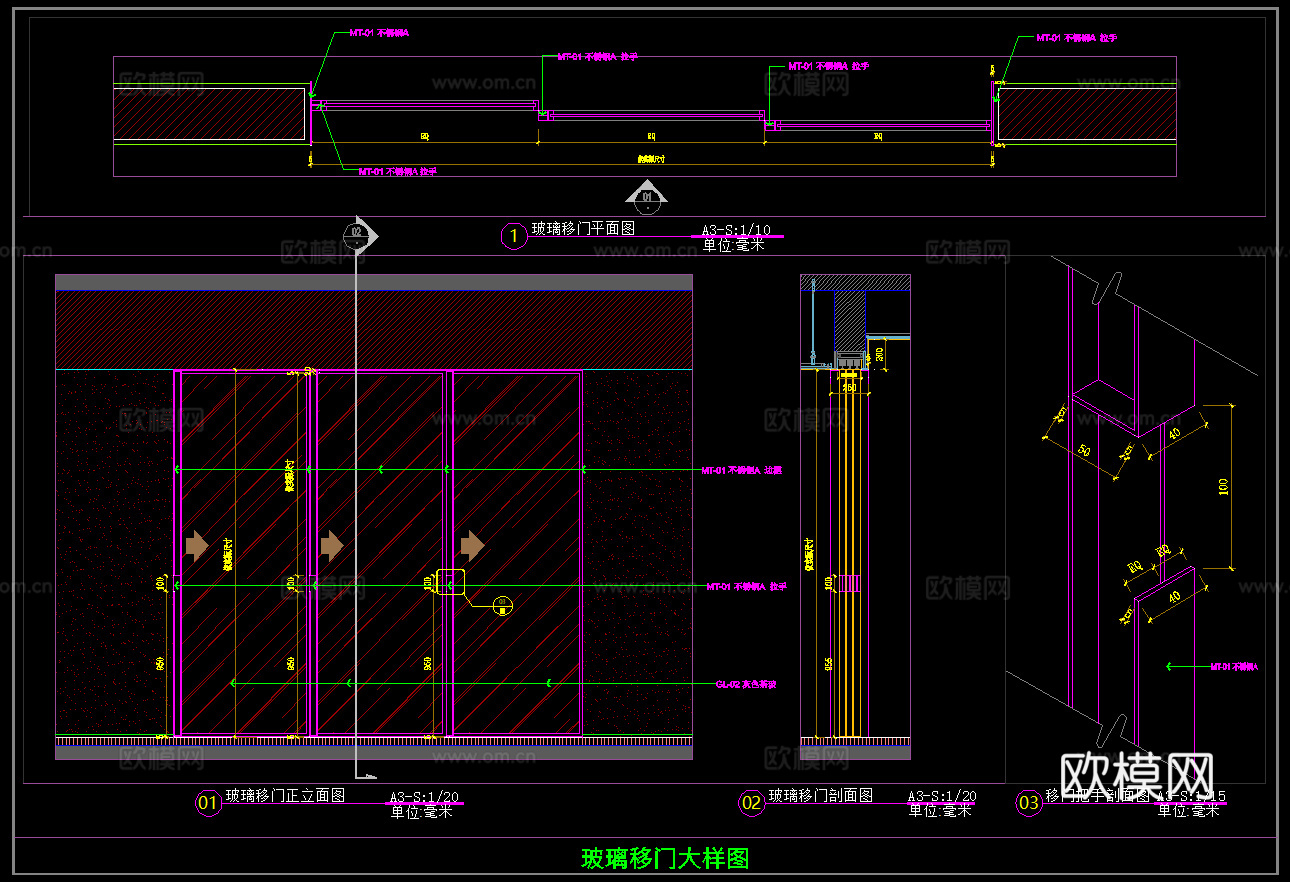Viewport: 1290px width, 882px height.
Task: Click the green 玻璃移门大样图 sheet title
Action: point(665,858)
